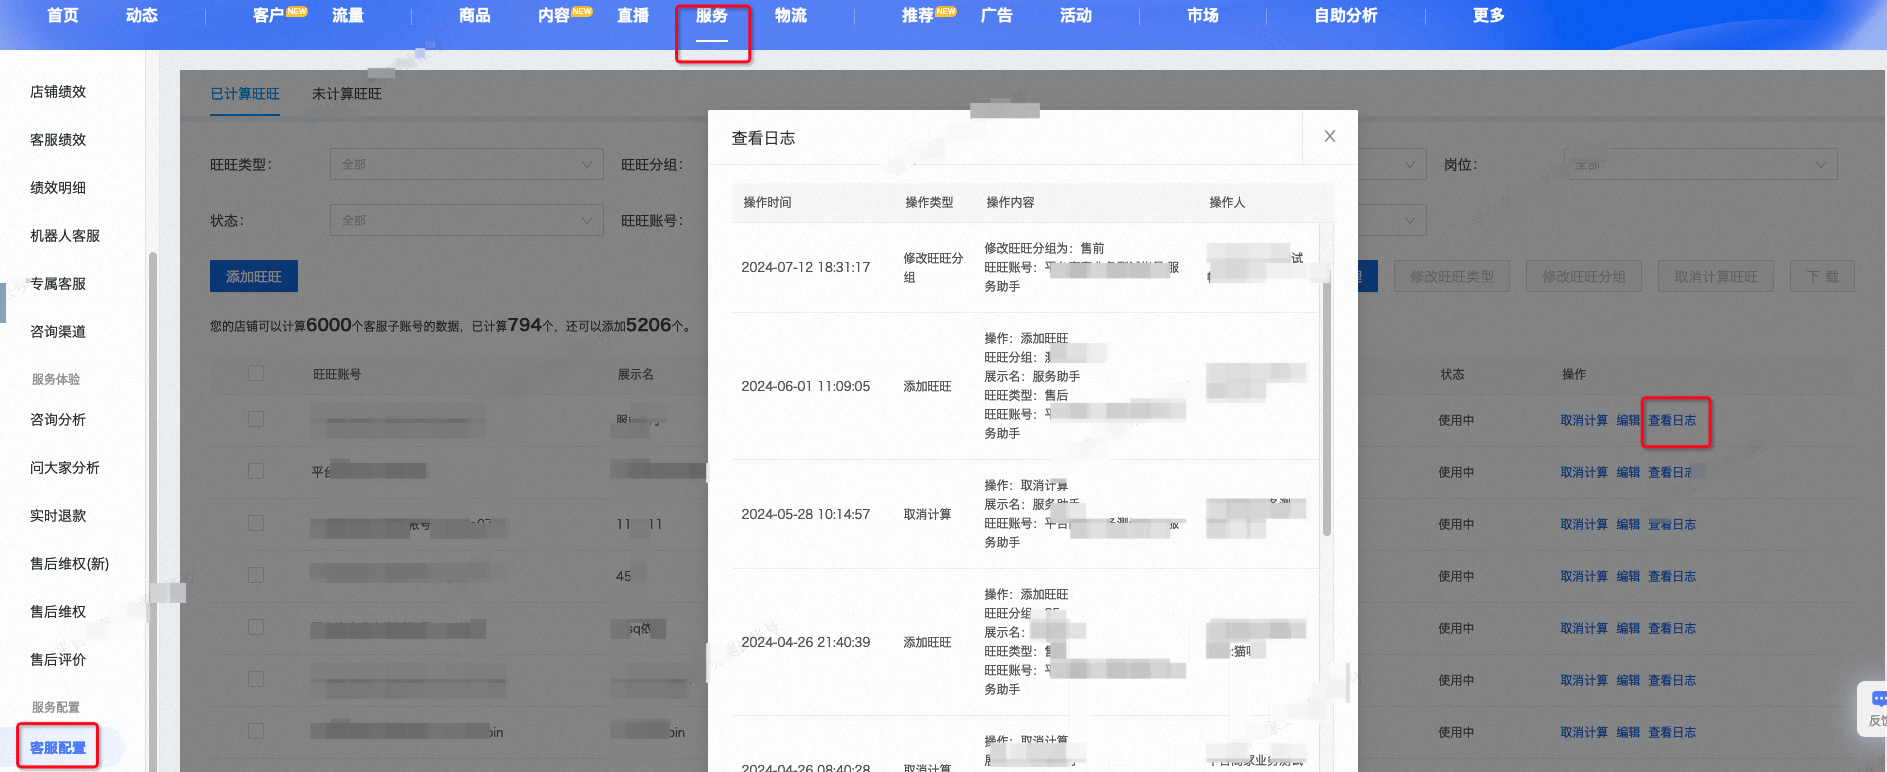Open 机器人客服 in the sidebar
1887x772 pixels.
(x=65, y=236)
